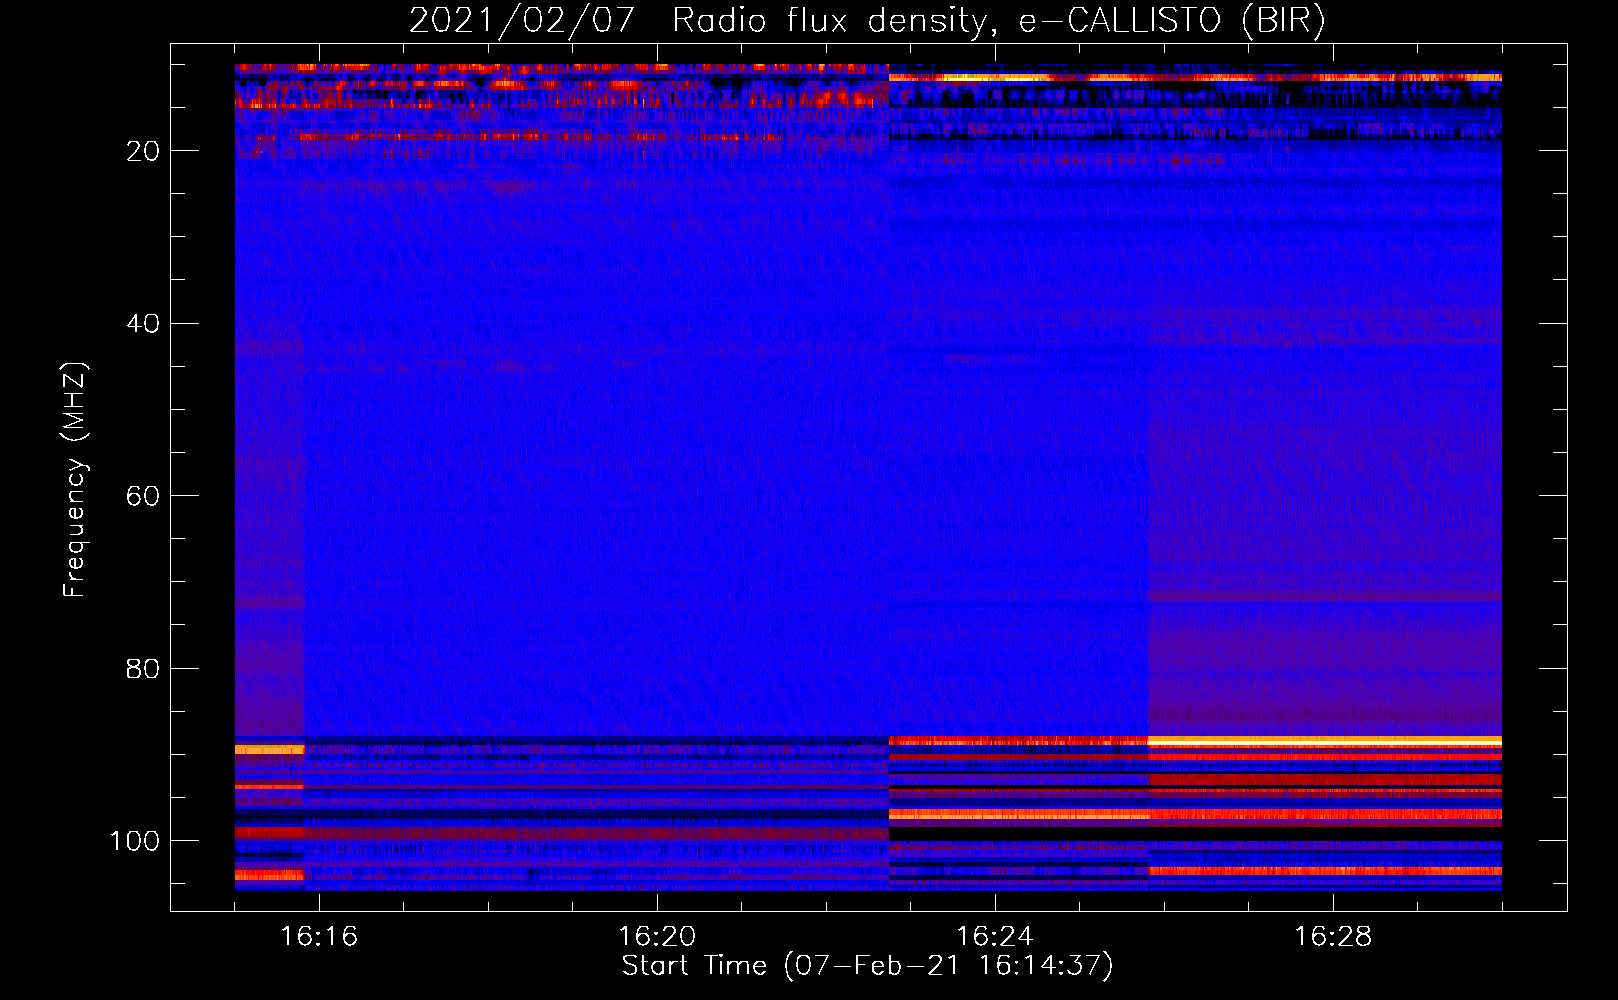This screenshot has width=1618, height=1000.
Task: Click the "20" frequency tick label
Action: [144, 151]
